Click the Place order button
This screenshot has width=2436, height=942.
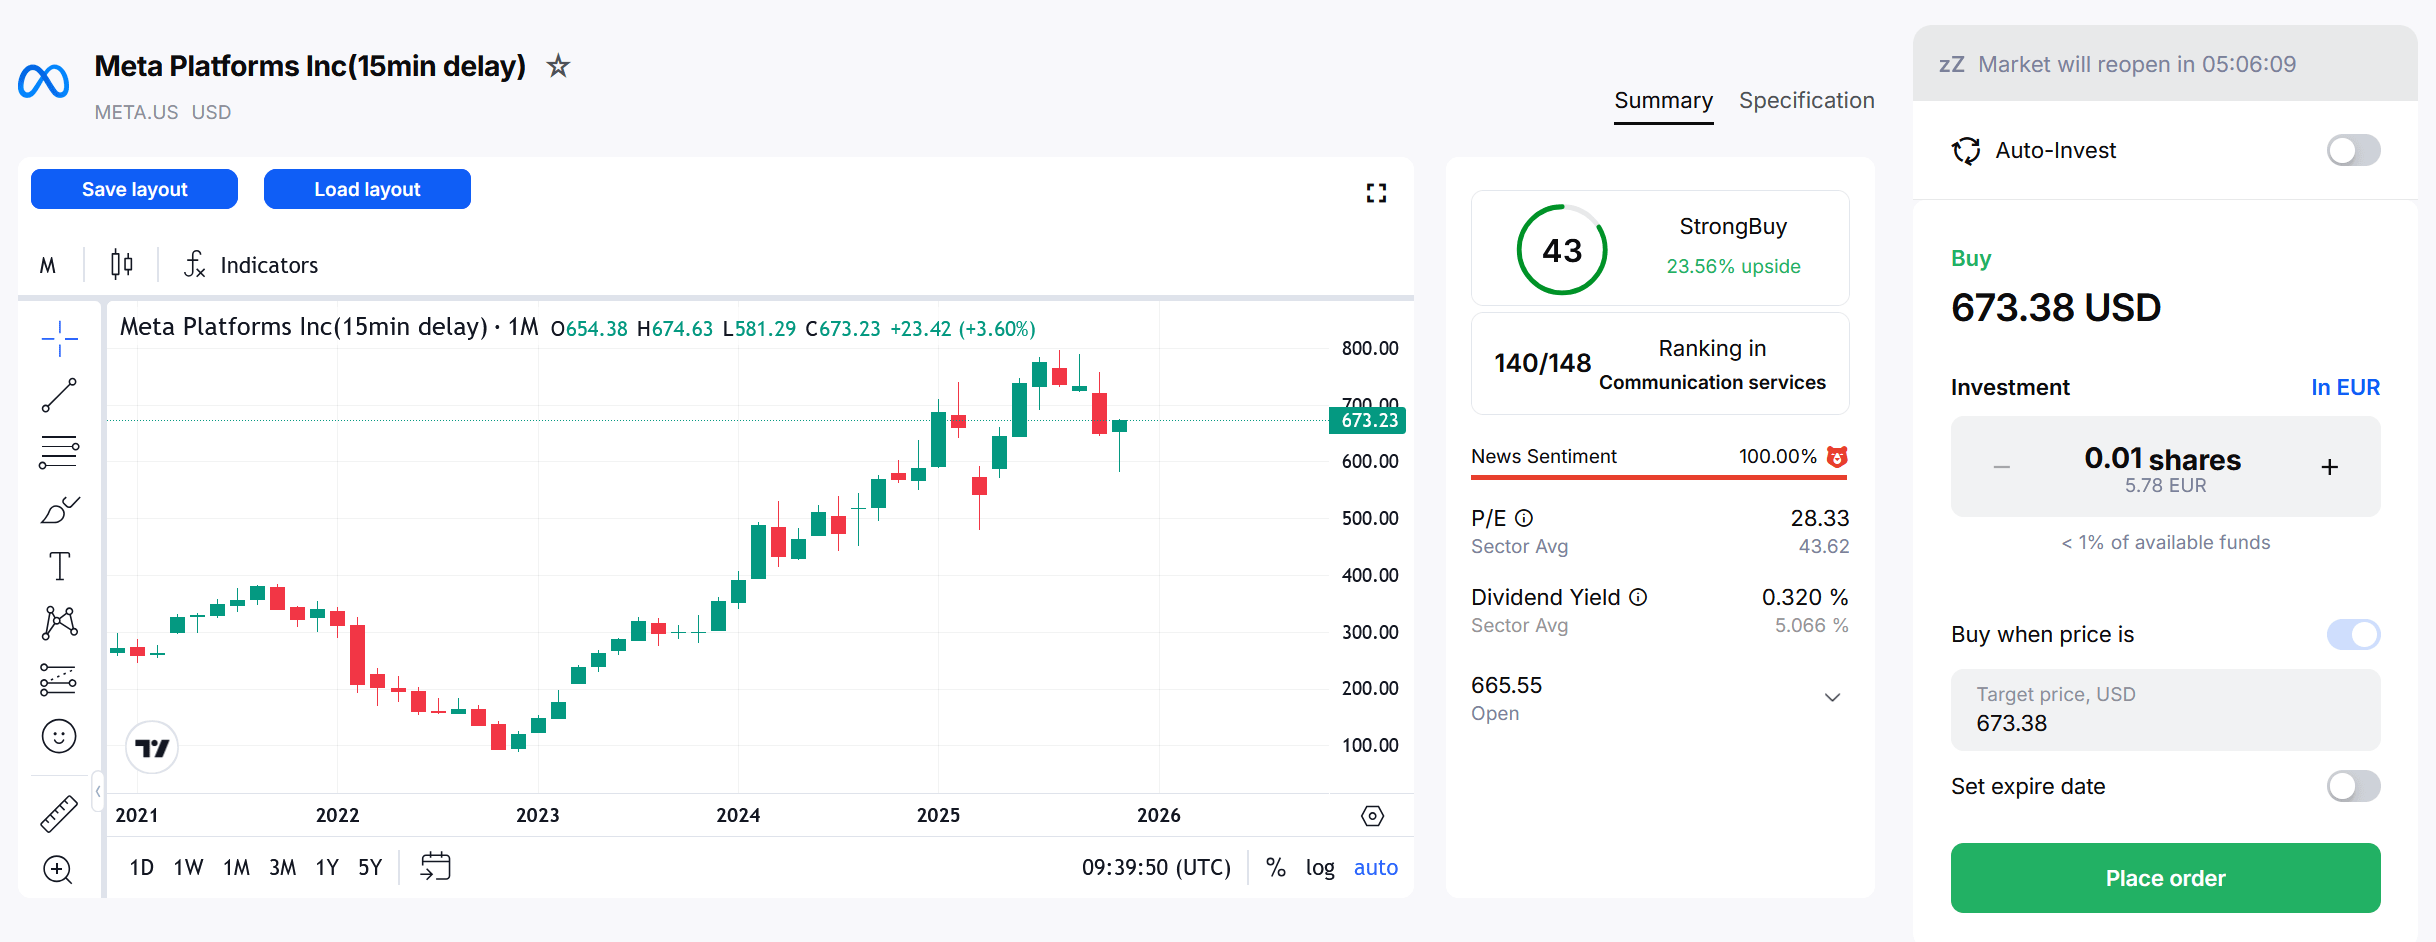[2165, 878]
